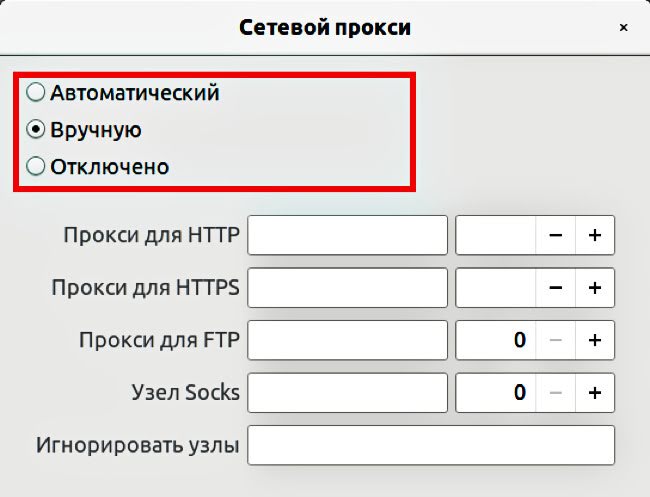This screenshot has height=497, width=650.
Task: Increase Socks port with plus button
Action: coord(595,393)
